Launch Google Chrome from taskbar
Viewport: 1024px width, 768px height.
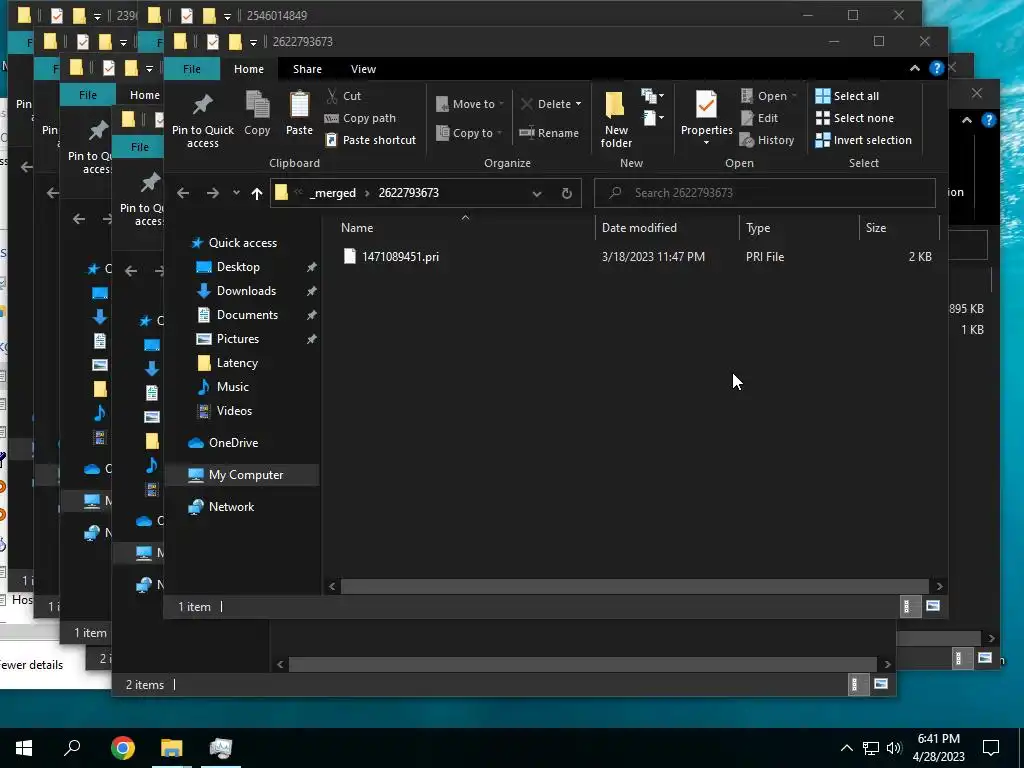point(123,748)
